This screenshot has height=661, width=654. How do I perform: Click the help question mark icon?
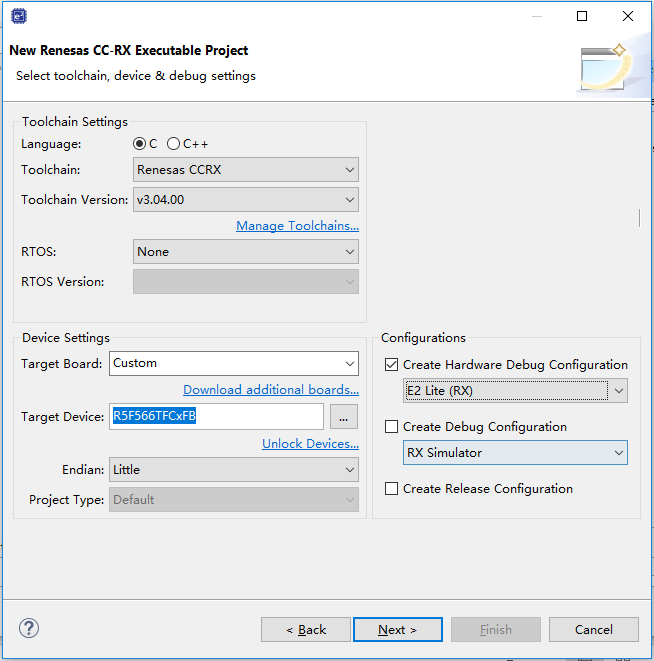(x=29, y=628)
